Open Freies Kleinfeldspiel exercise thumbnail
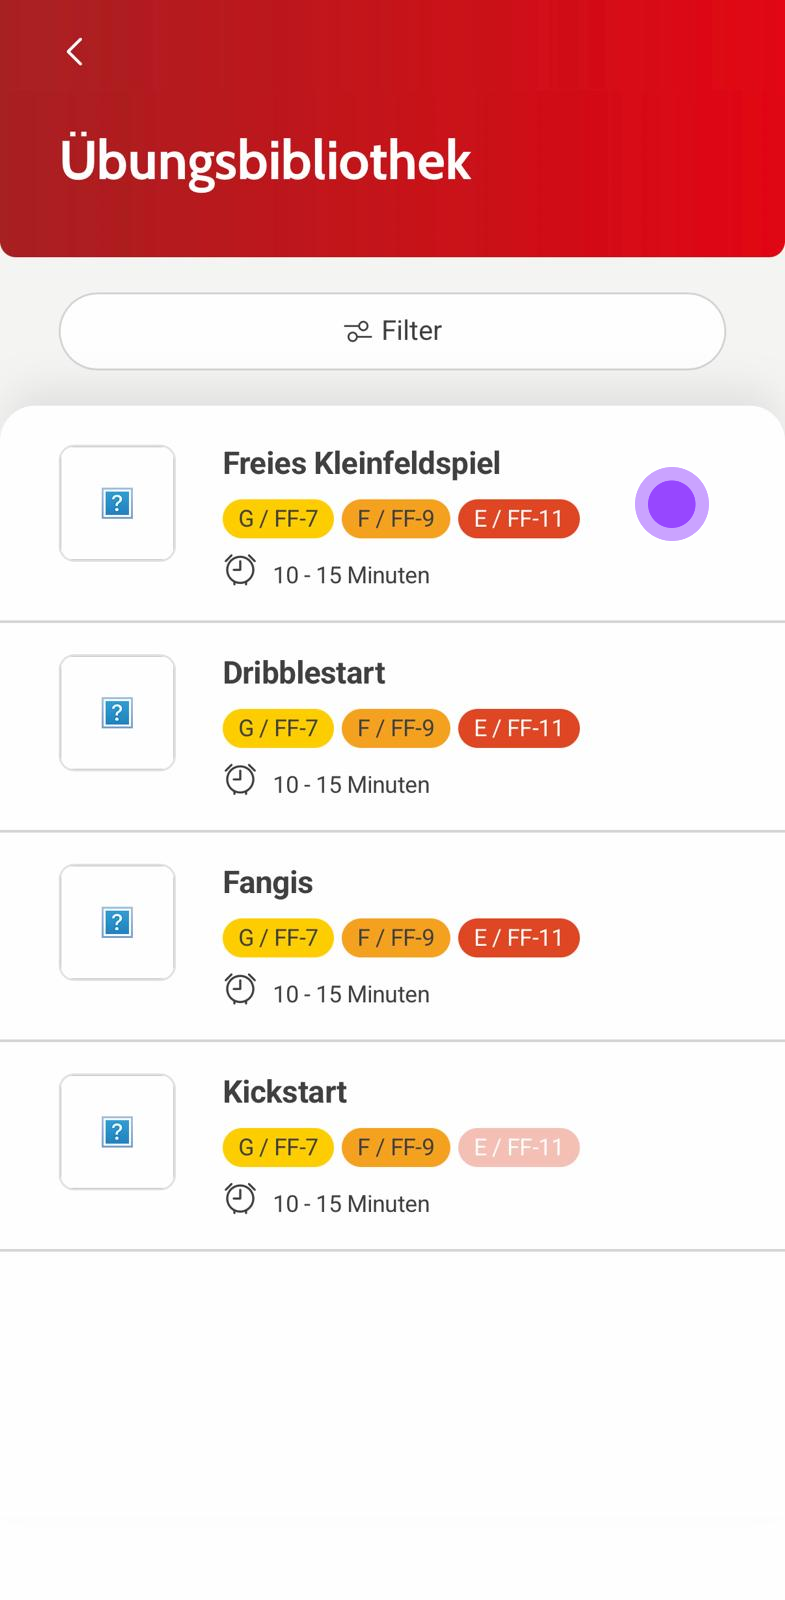This screenshot has height=1600, width=785. pyautogui.click(x=117, y=503)
